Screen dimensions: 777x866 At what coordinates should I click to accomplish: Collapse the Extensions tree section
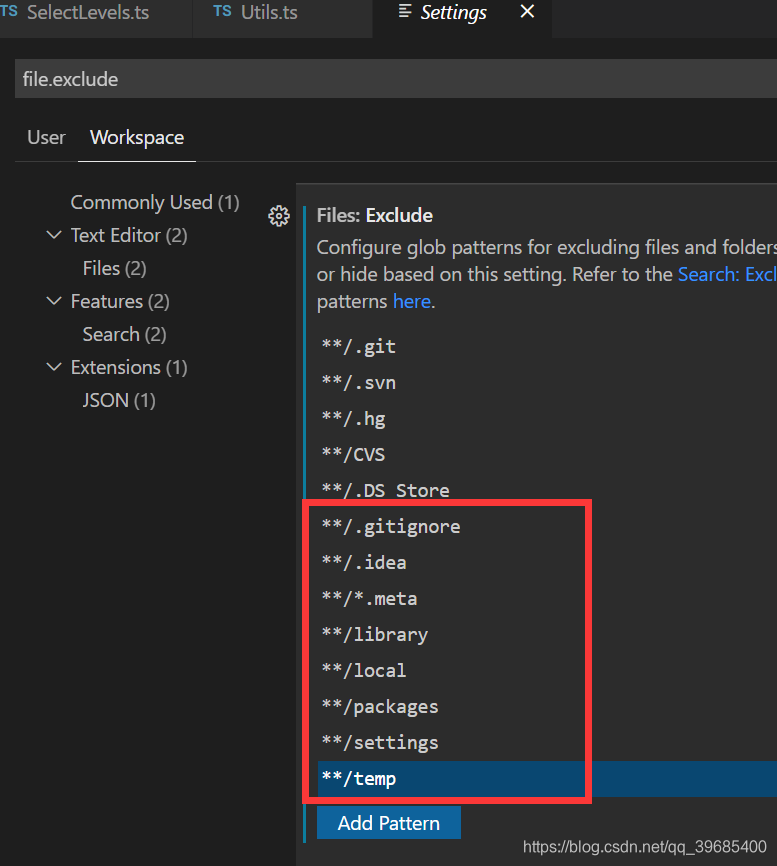tap(54, 367)
